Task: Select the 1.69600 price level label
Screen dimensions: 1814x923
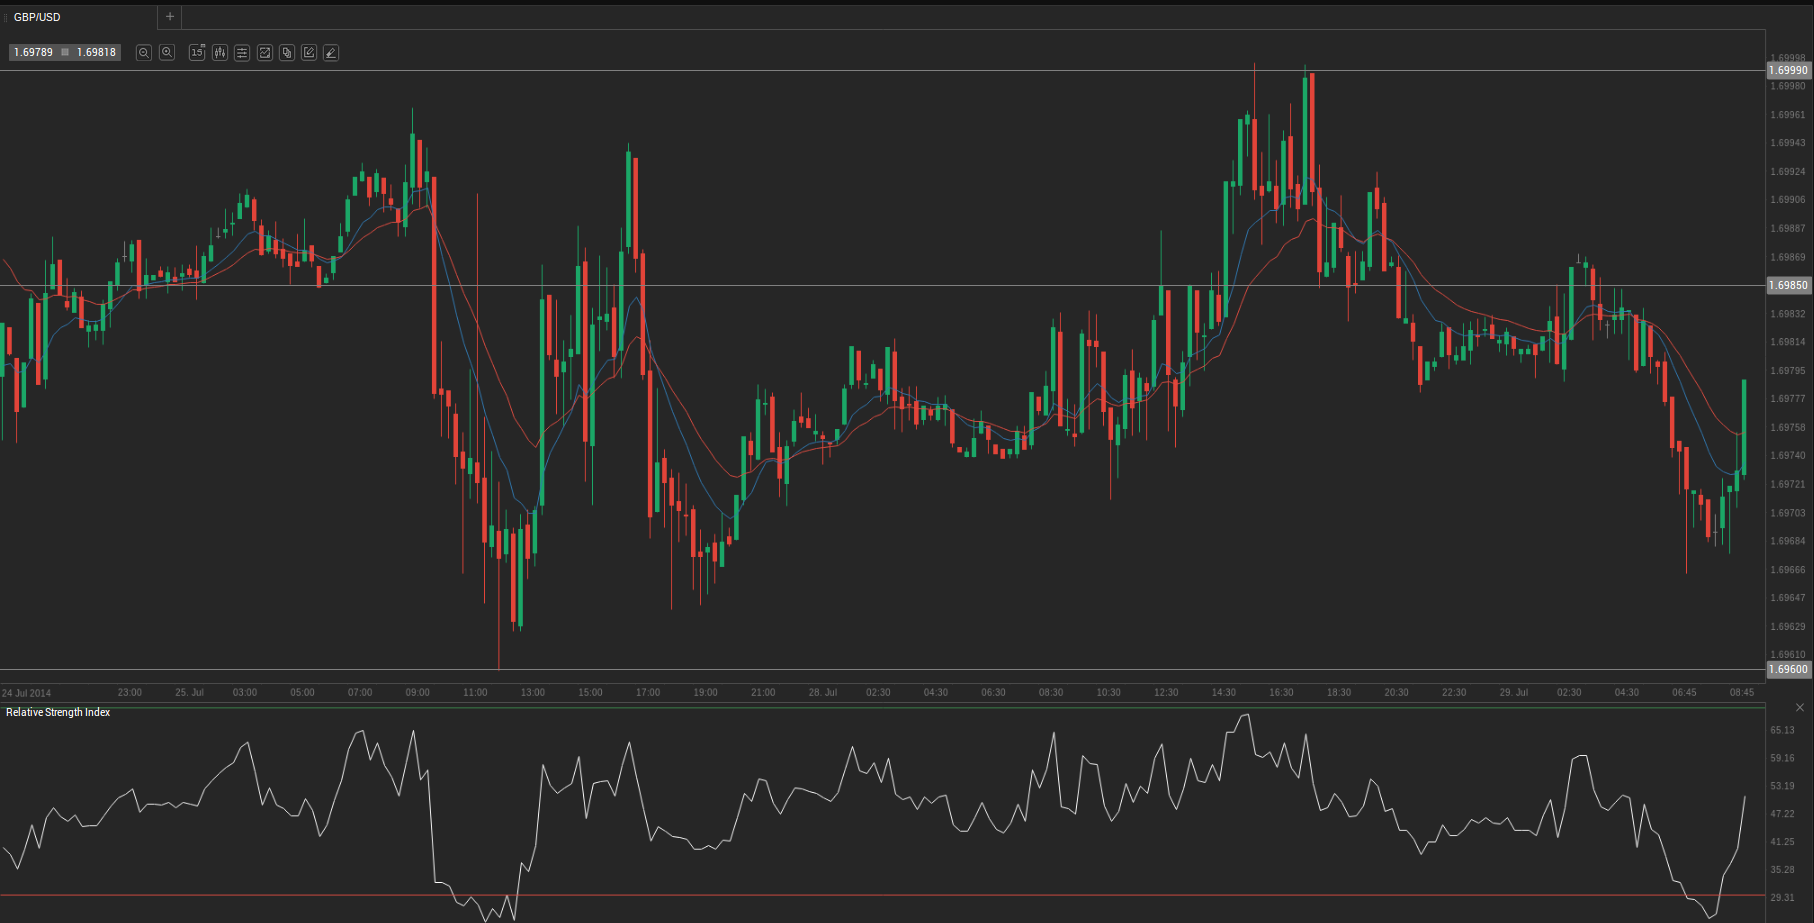Action: pyautogui.click(x=1789, y=669)
